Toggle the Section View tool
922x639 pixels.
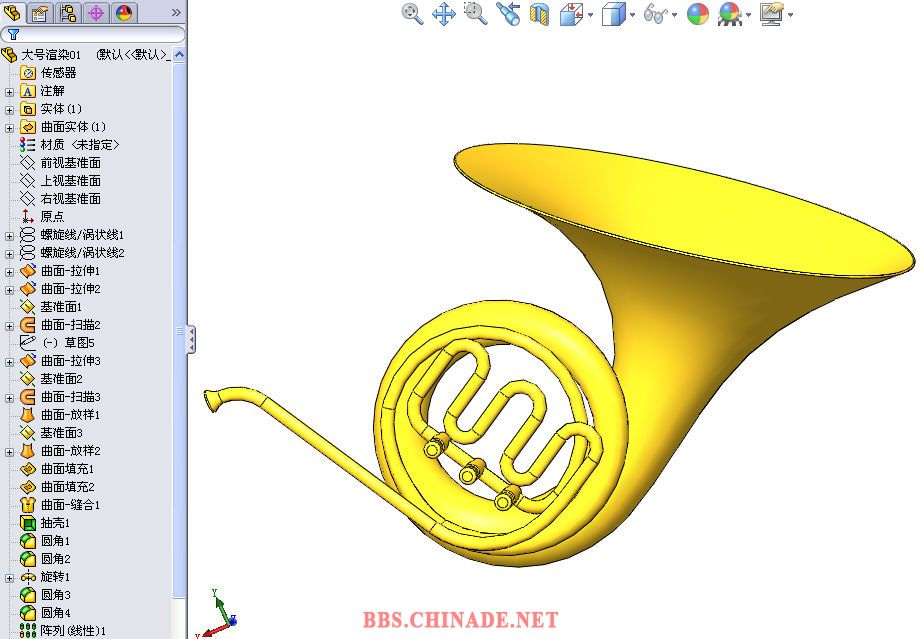pyautogui.click(x=539, y=14)
